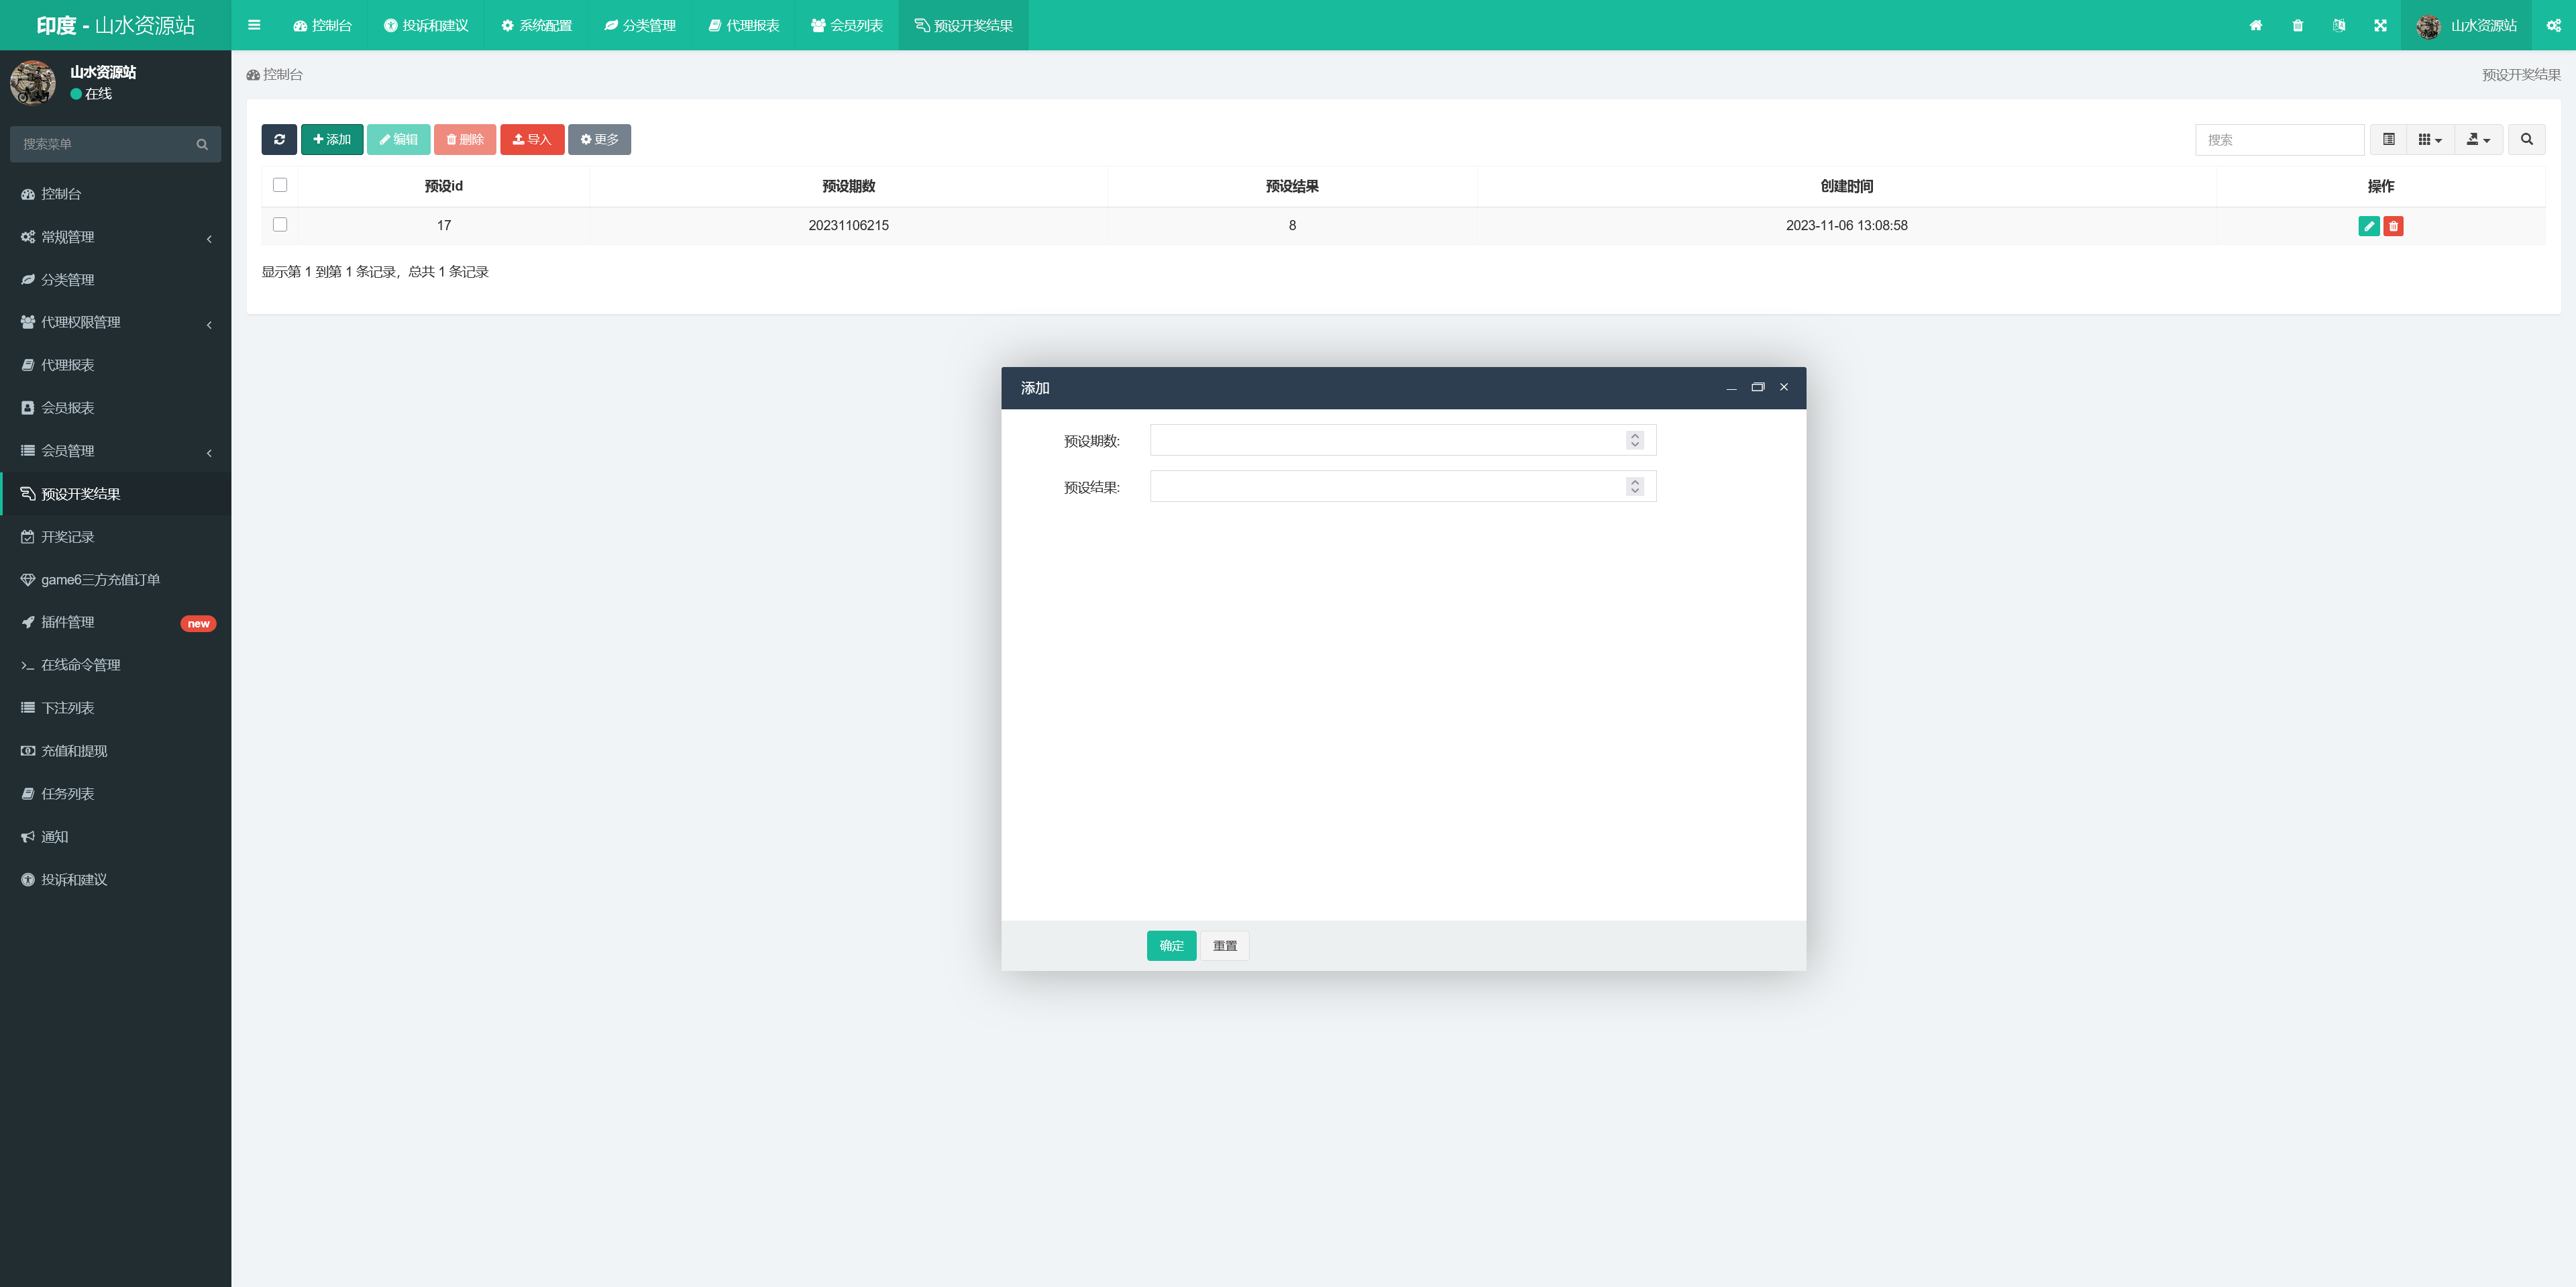
Task: Toggle sidebar with the hamburger menu icon
Action: [254, 25]
